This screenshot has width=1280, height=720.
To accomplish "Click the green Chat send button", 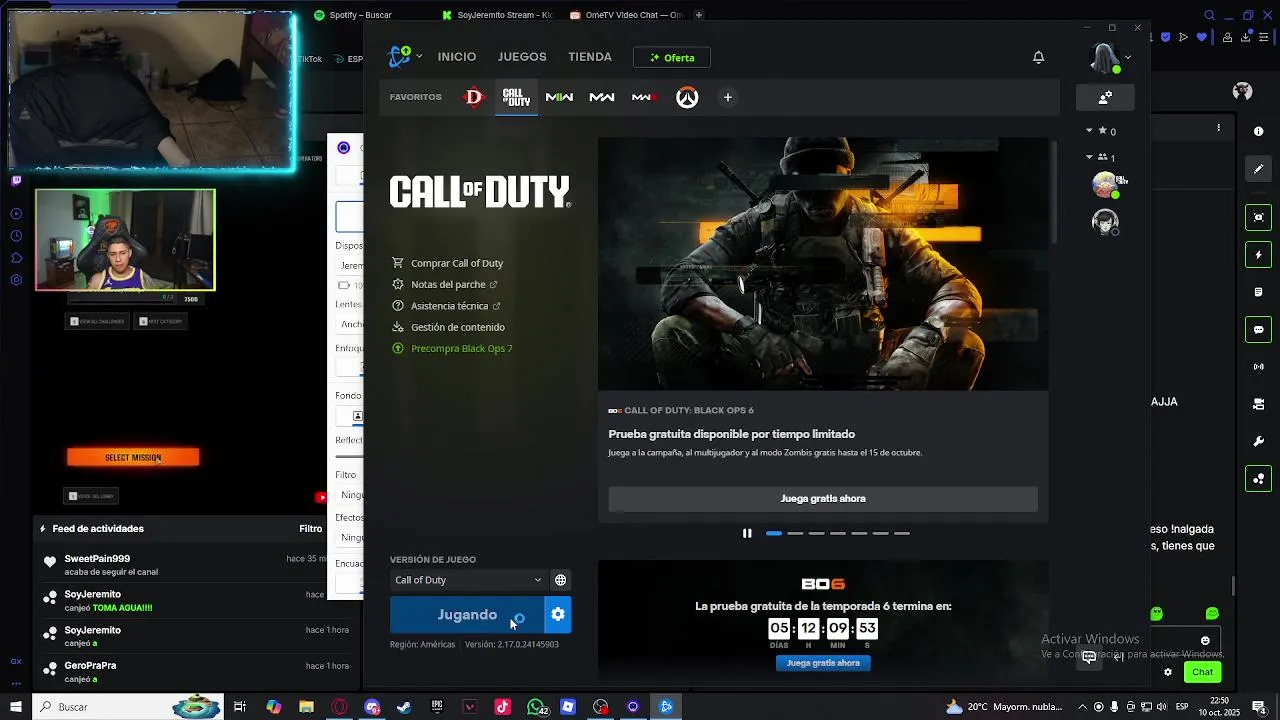I will (x=1203, y=672).
